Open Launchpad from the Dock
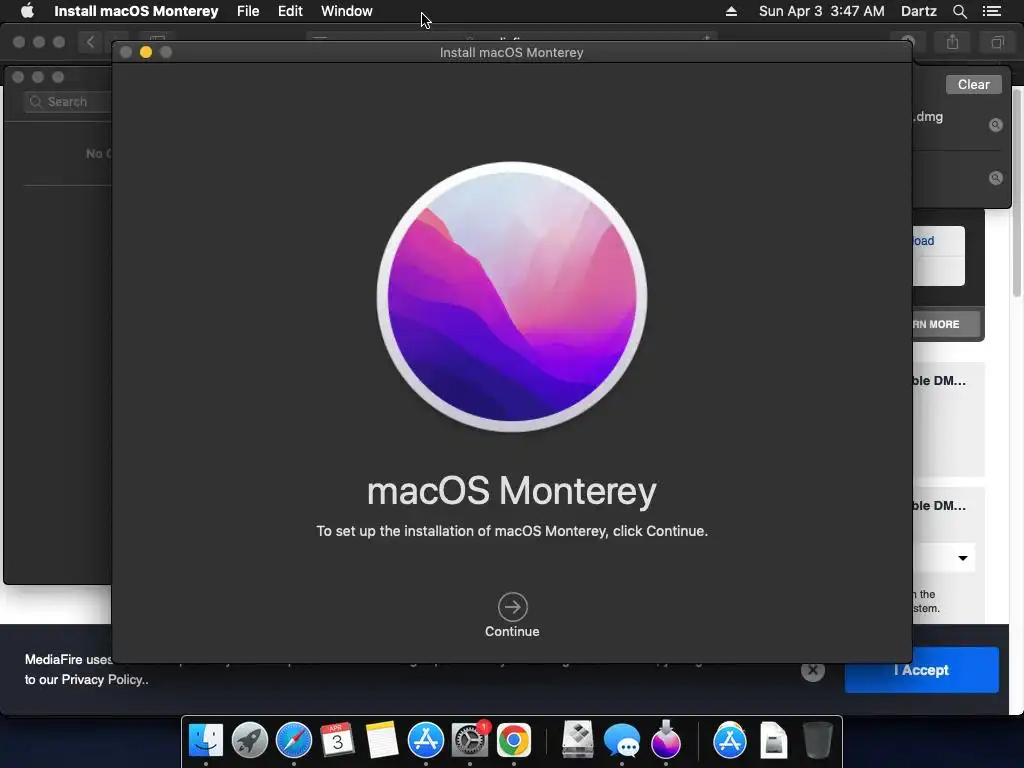This screenshot has height=768, width=1024. (249, 740)
